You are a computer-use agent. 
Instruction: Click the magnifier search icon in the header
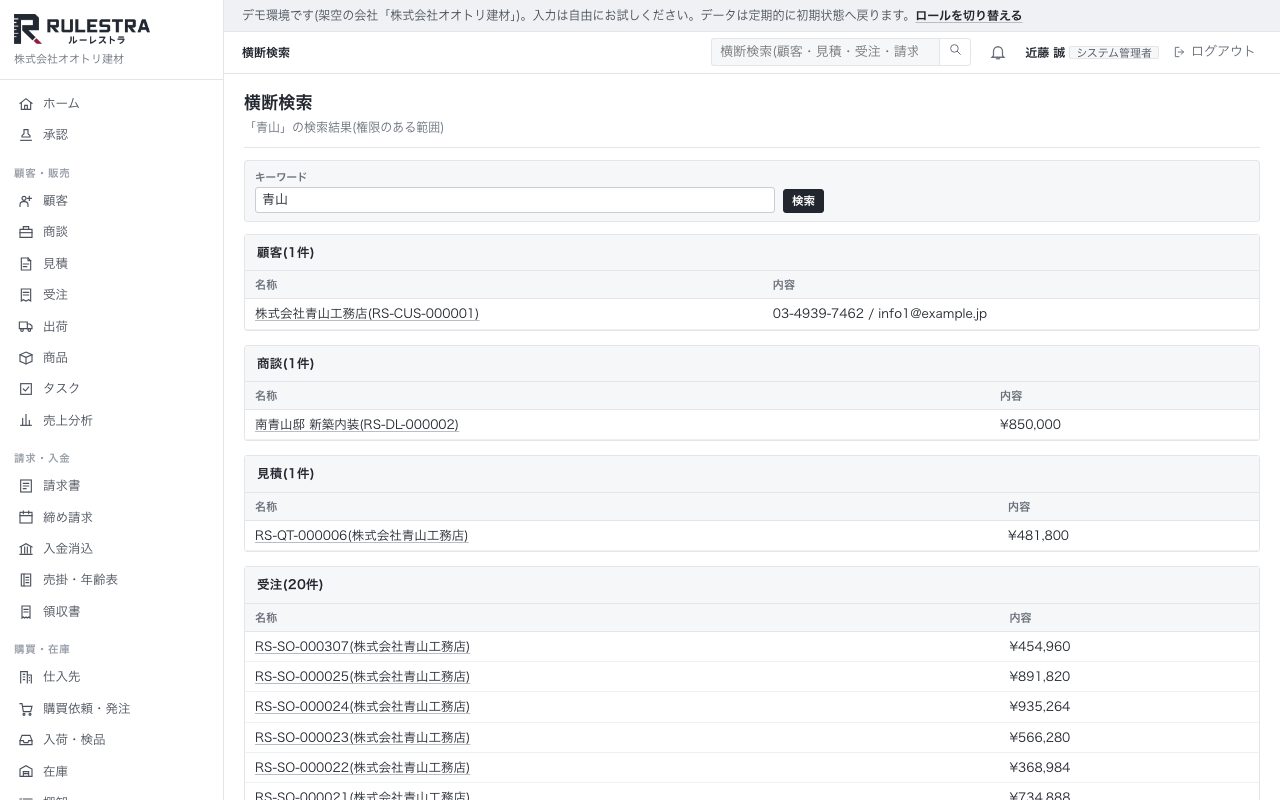pos(955,51)
